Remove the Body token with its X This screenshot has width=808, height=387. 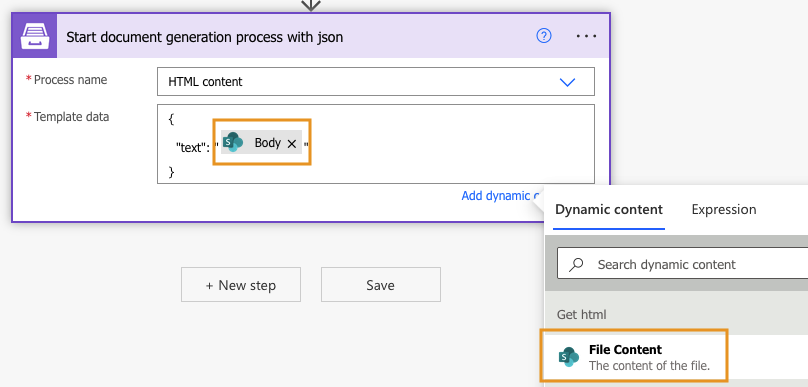tap(292, 144)
